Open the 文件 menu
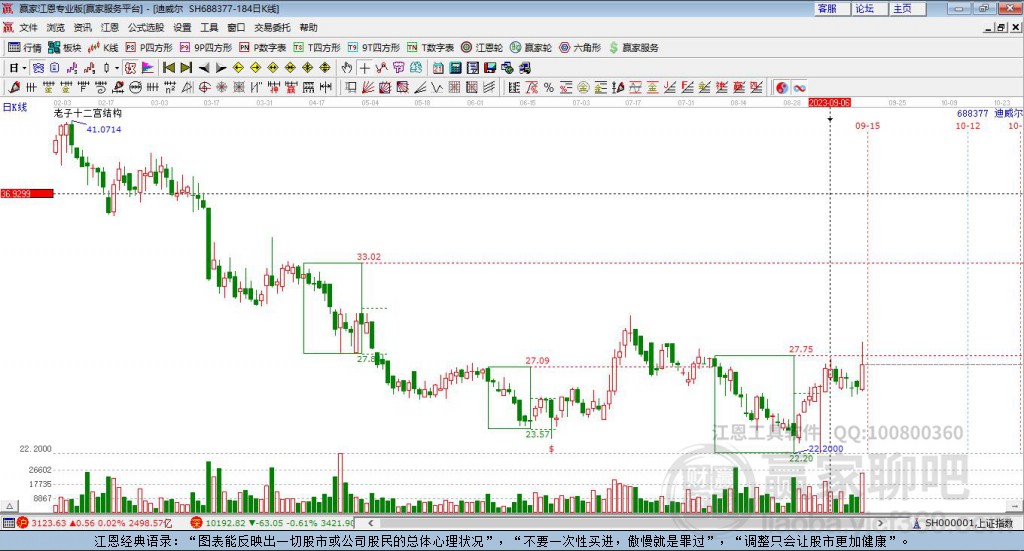 28,27
